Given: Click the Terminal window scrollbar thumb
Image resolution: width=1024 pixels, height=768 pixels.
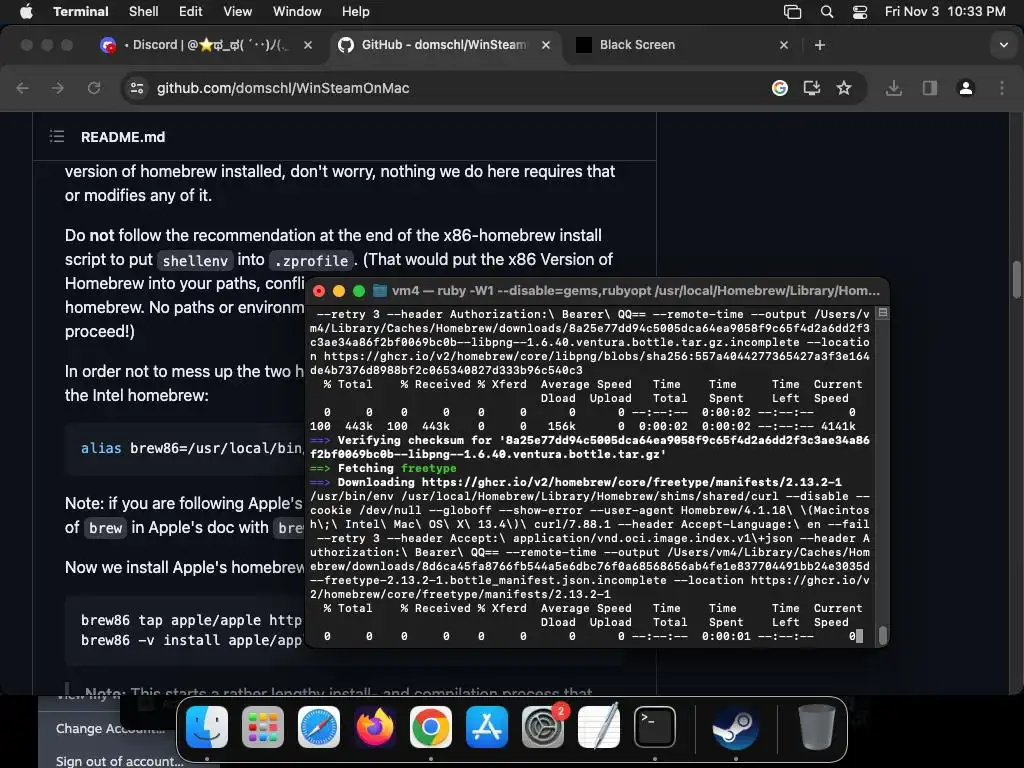Looking at the screenshot, I should [x=883, y=635].
